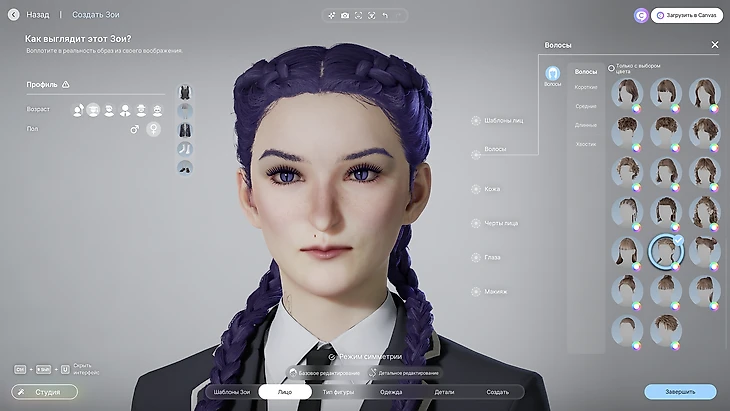Screen dimensions: 730x411
Task: Select the Лицо tab
Action: coord(285,392)
